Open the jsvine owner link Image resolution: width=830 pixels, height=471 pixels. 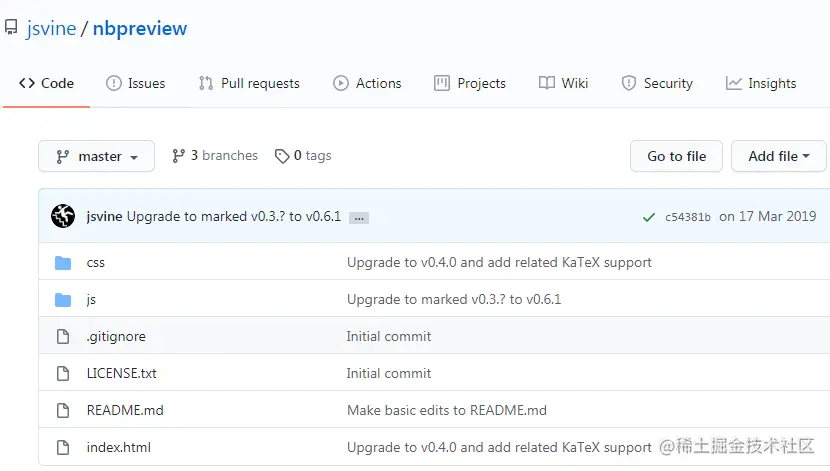click(51, 29)
